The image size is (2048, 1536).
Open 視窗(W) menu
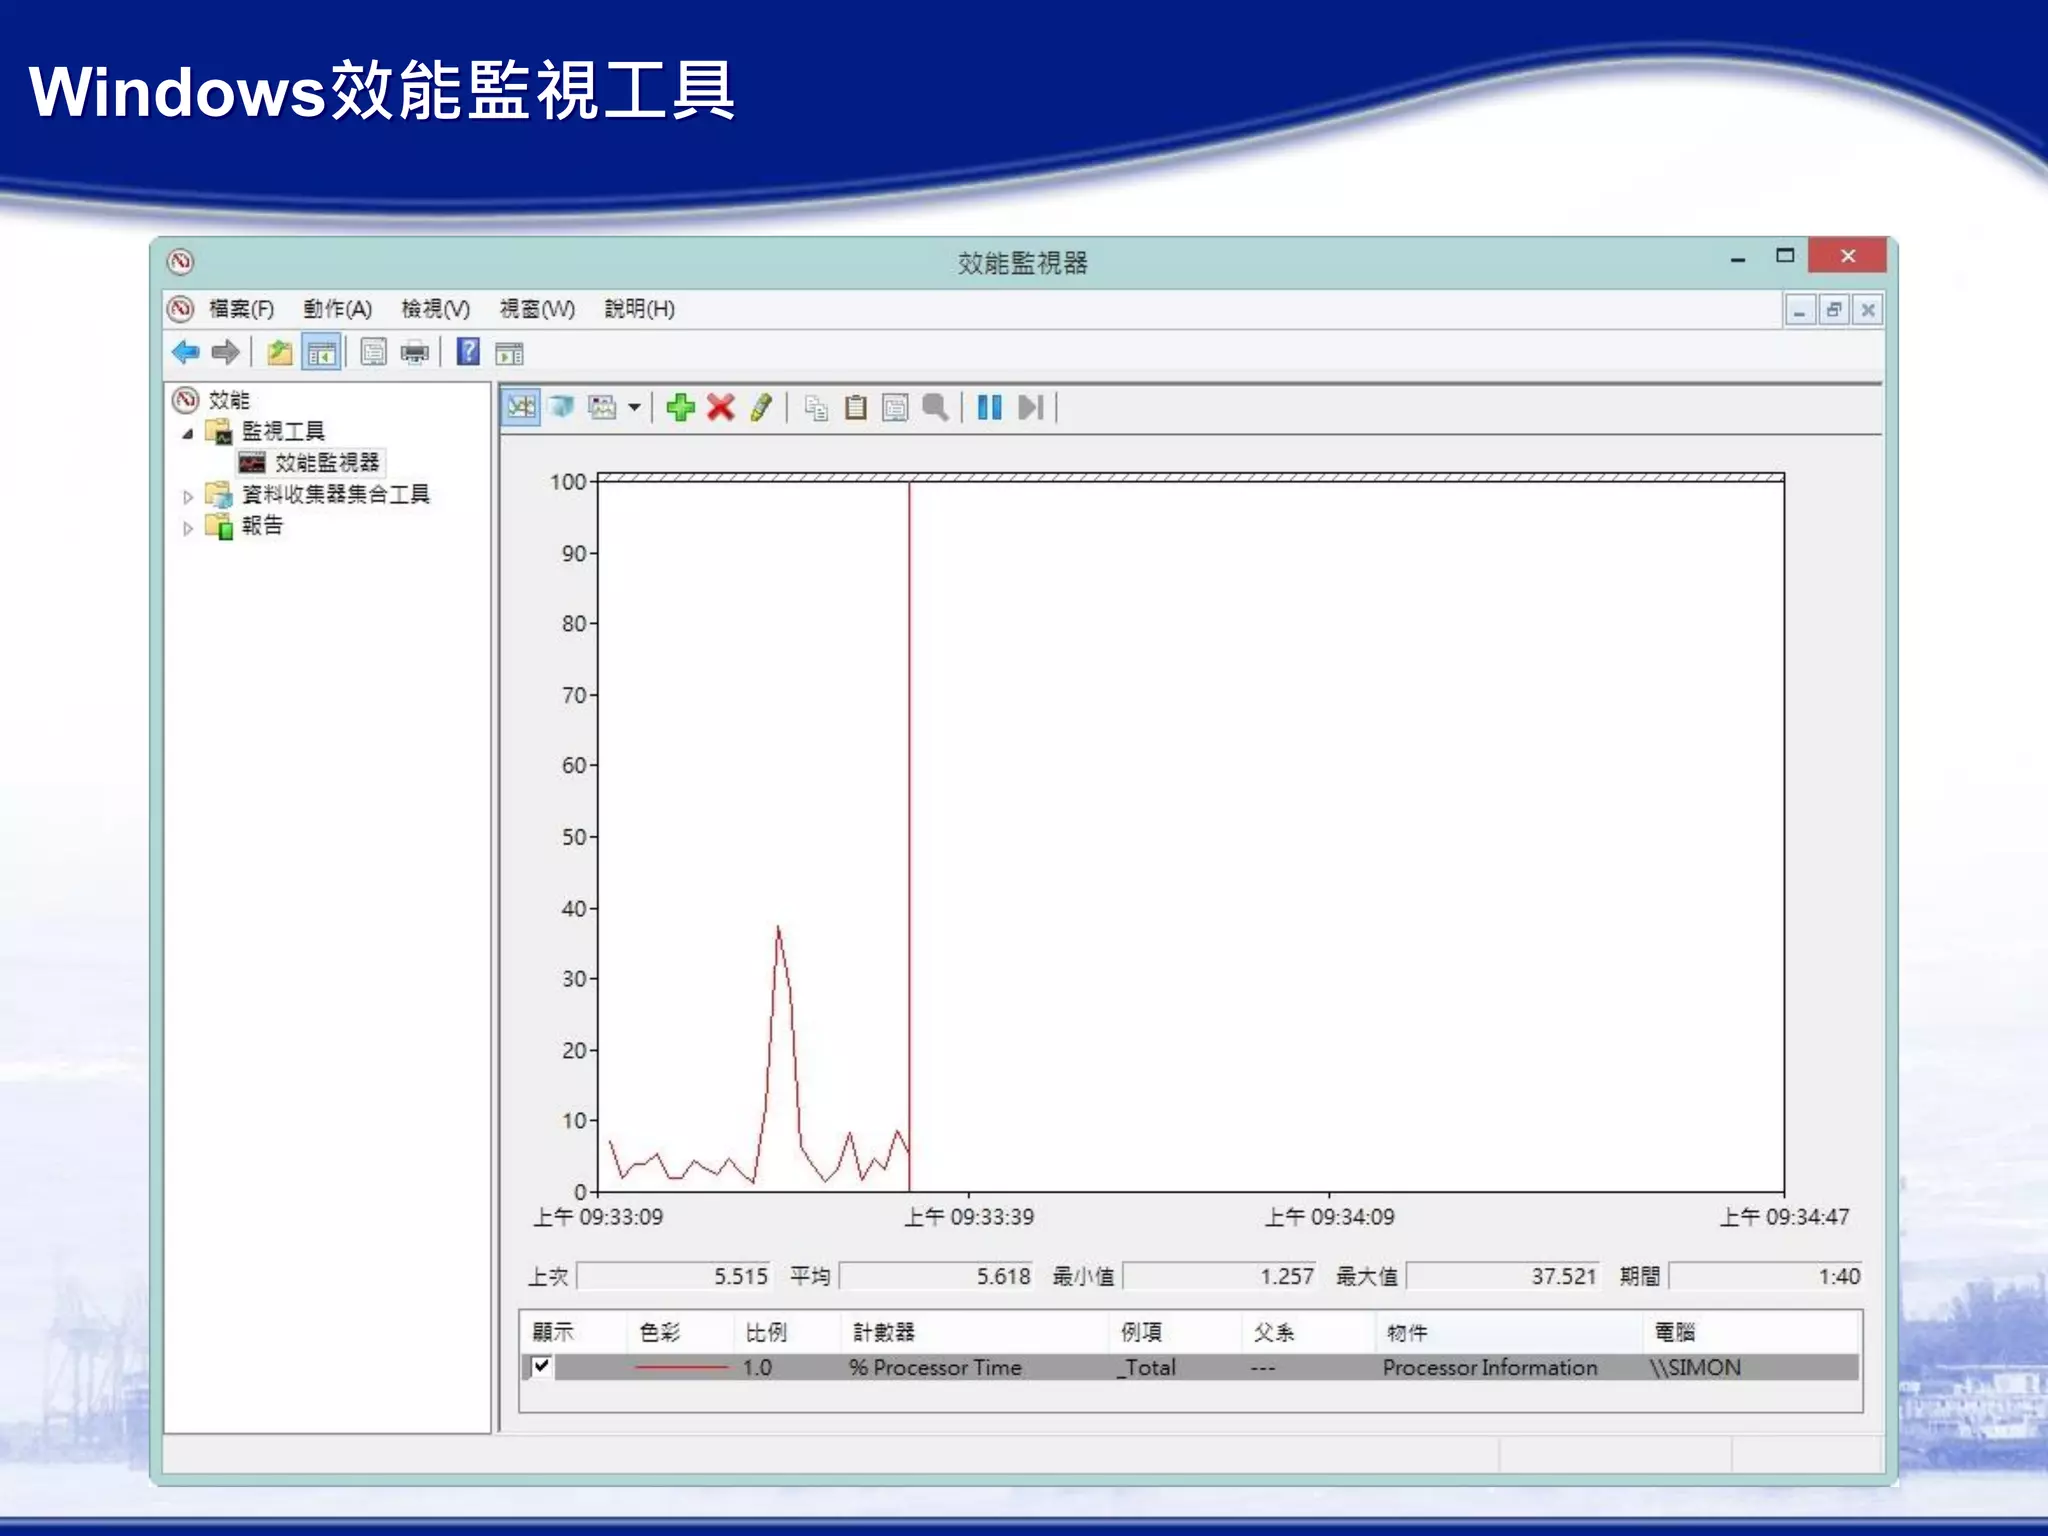(x=537, y=309)
